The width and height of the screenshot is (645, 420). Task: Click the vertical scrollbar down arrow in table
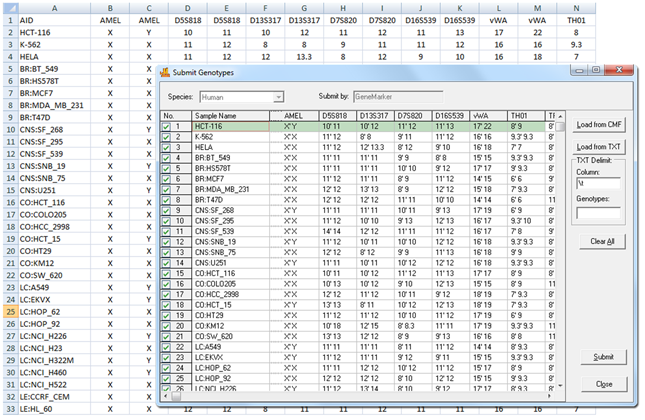click(560, 386)
